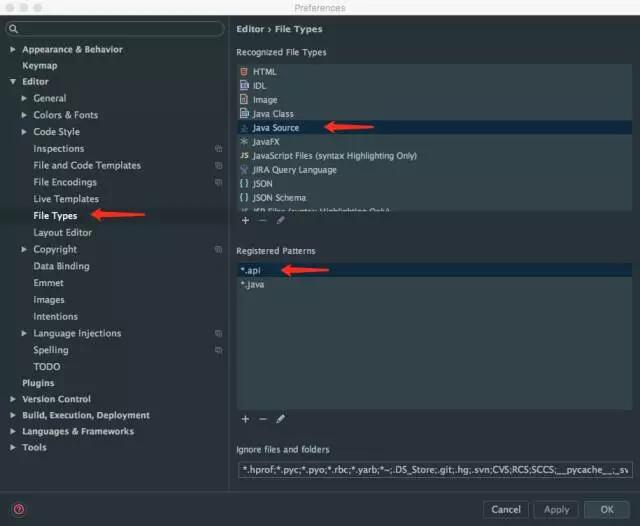Click the JIRA Query Language icon
The width and height of the screenshot is (640, 526).
tap(244, 170)
